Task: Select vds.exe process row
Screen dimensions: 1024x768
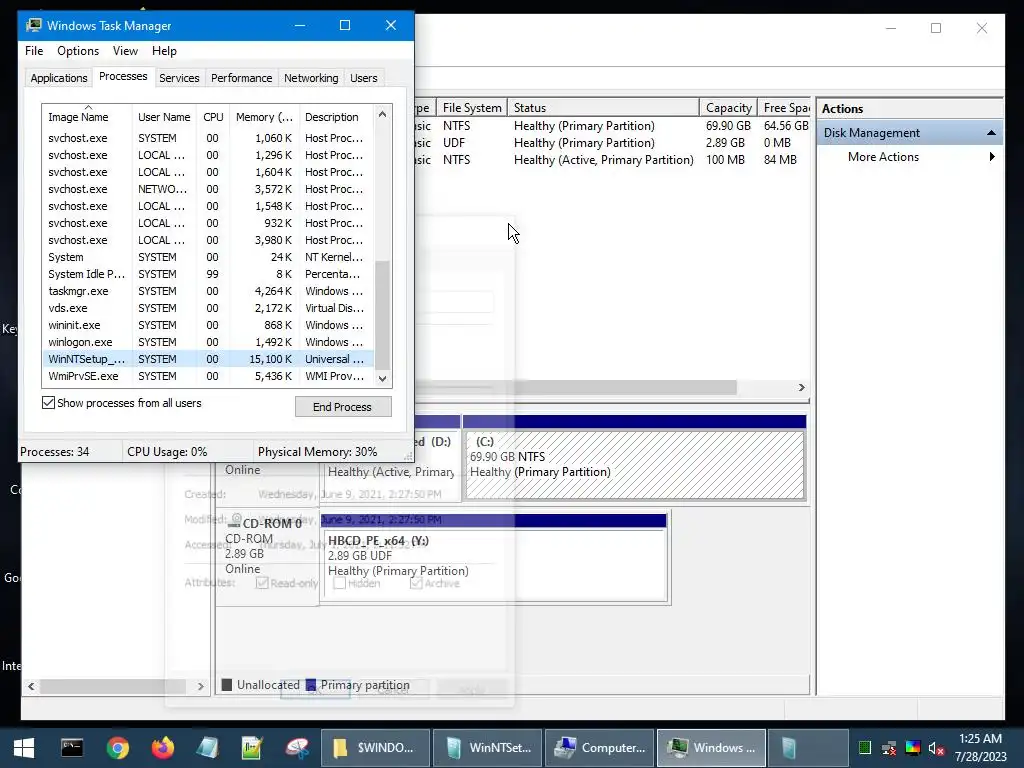Action: pos(208,308)
